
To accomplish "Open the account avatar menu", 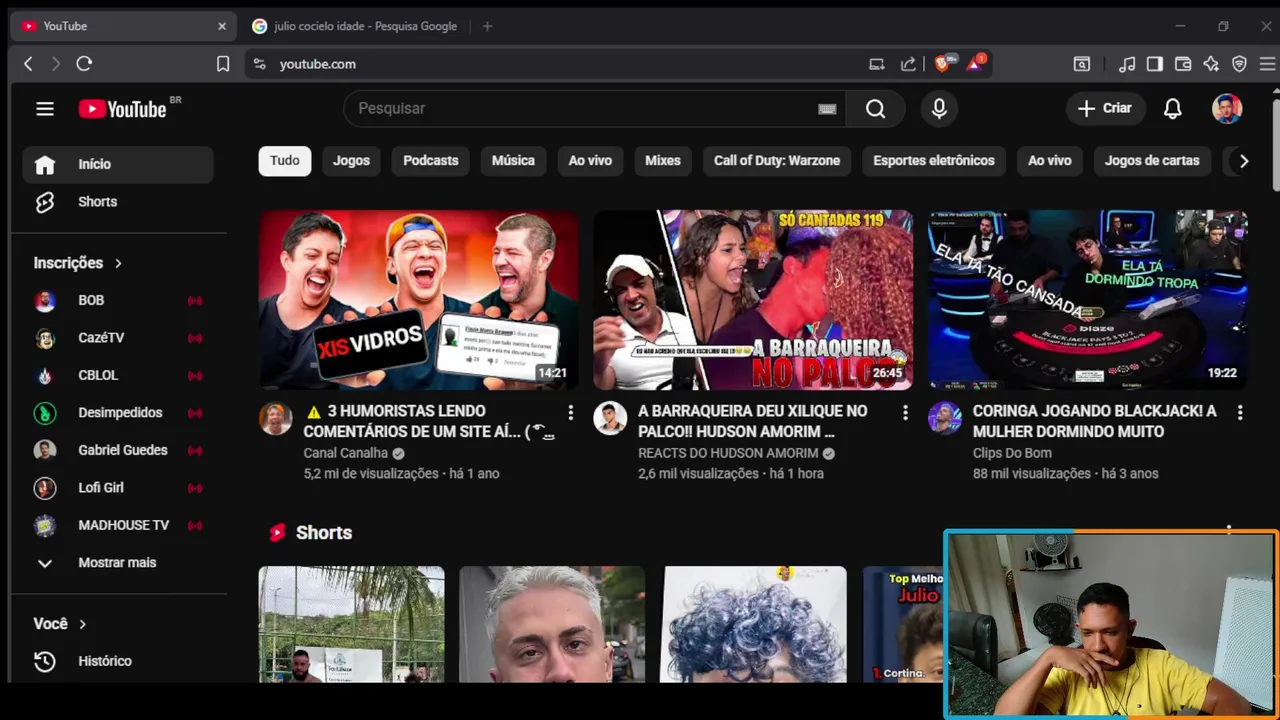I will 1227,108.
